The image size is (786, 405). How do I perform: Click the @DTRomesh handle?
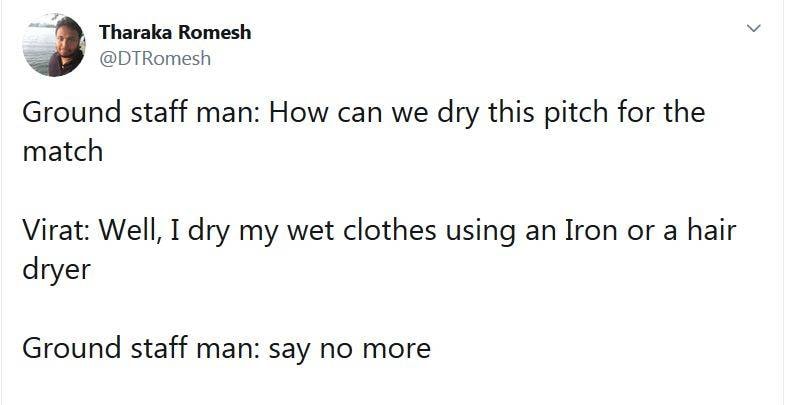155,58
